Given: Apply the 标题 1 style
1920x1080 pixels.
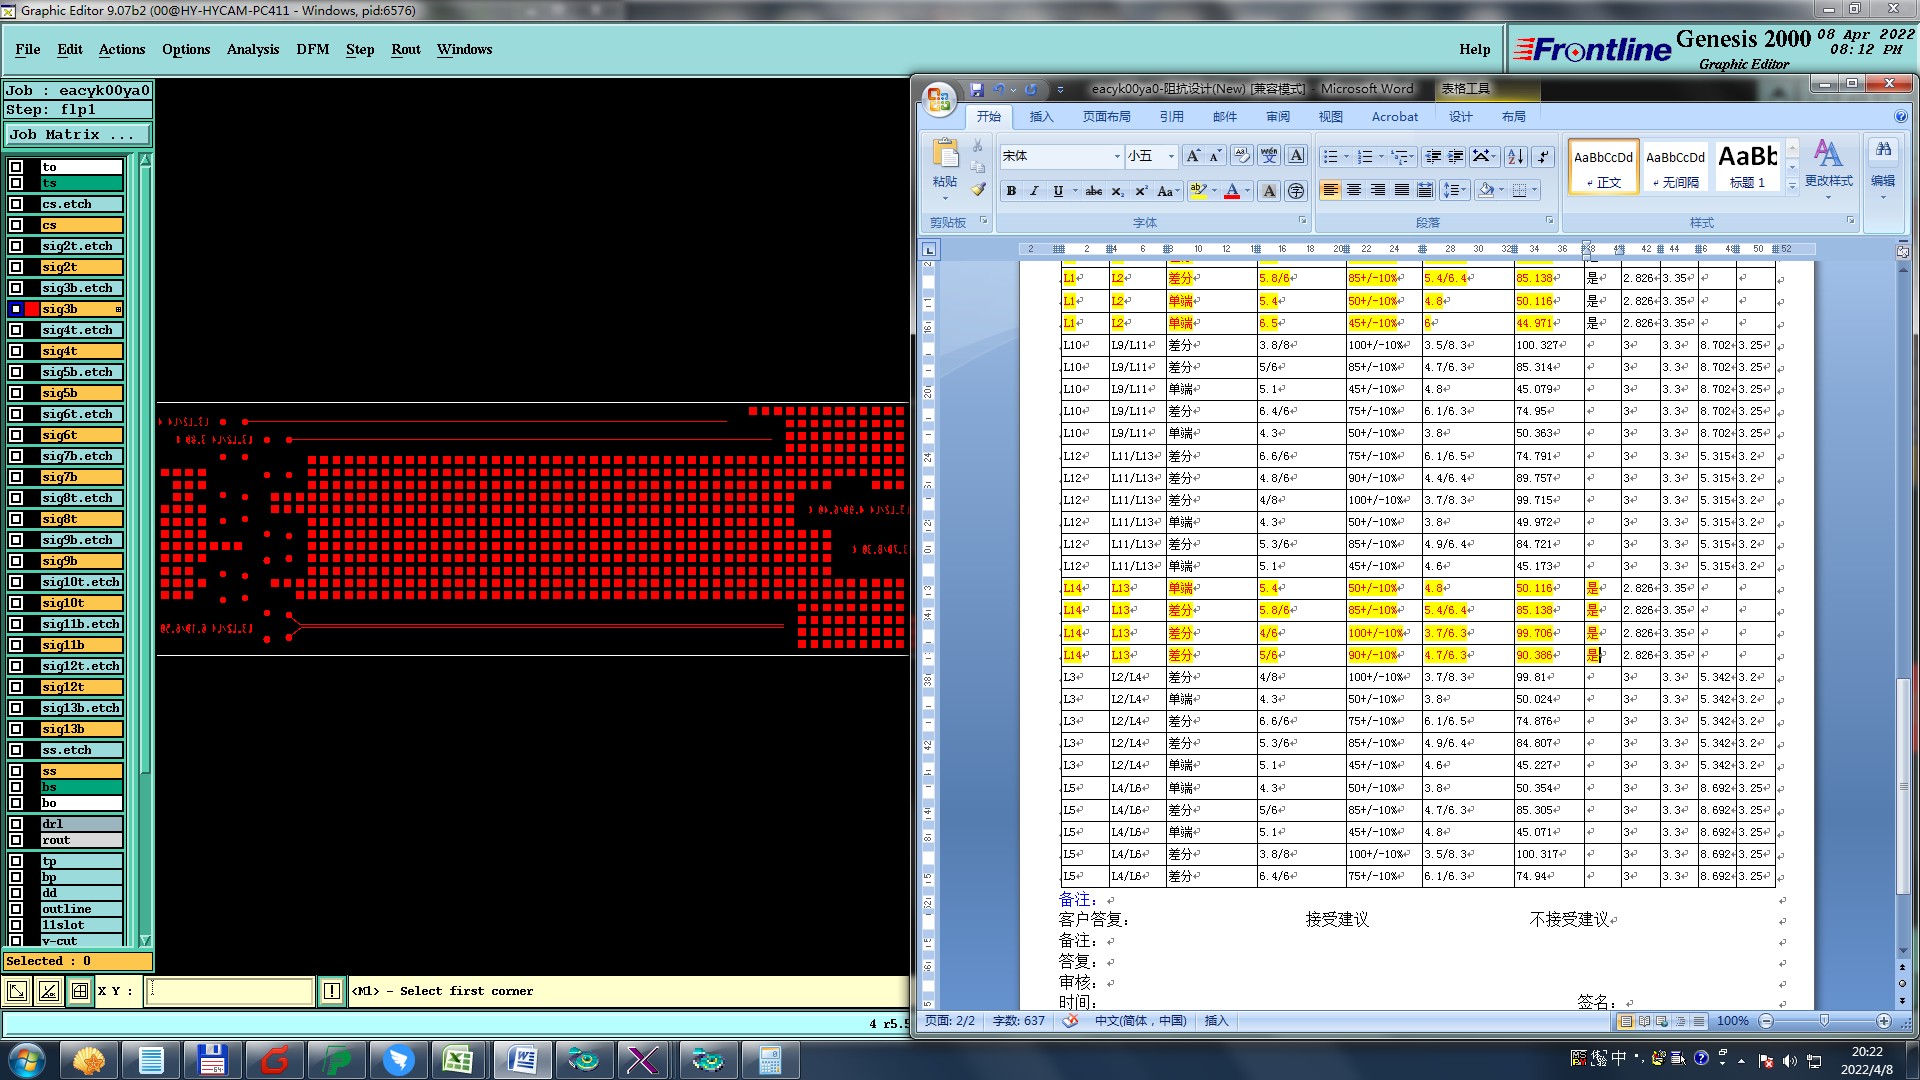Looking at the screenshot, I should [1747, 166].
